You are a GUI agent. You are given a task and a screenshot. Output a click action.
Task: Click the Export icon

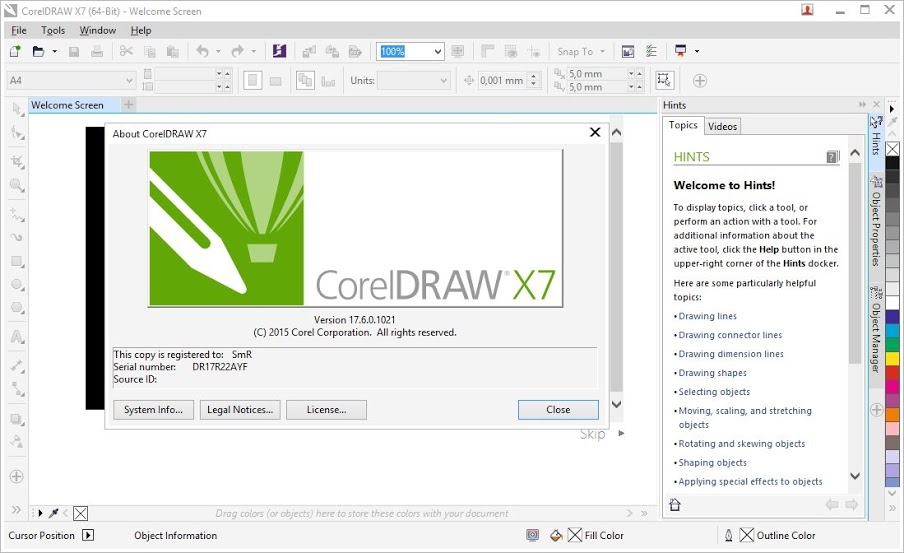[332, 51]
